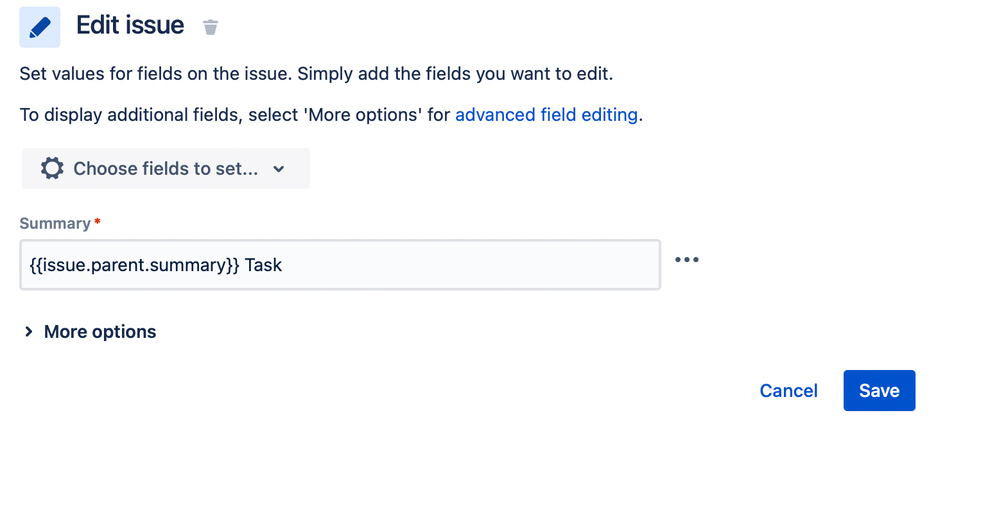
Task: Open the Choose fields to set dropdown
Action: click(166, 169)
